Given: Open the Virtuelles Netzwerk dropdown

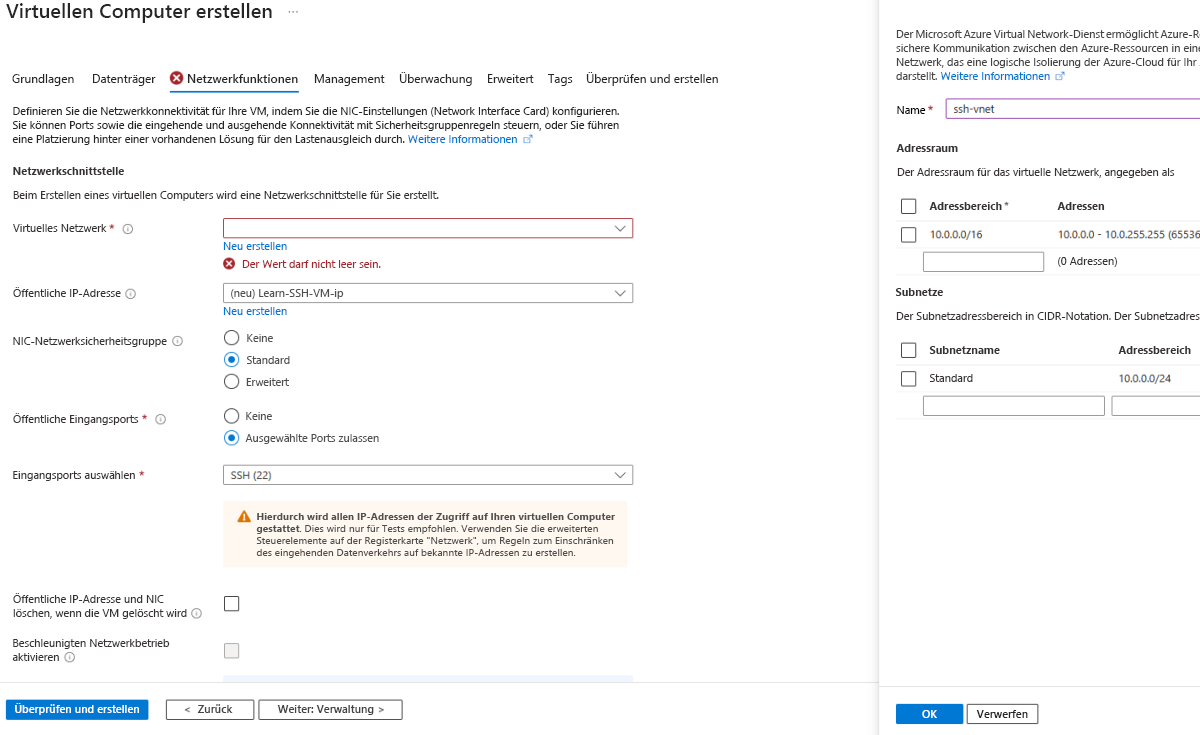Looking at the screenshot, I should 427,228.
